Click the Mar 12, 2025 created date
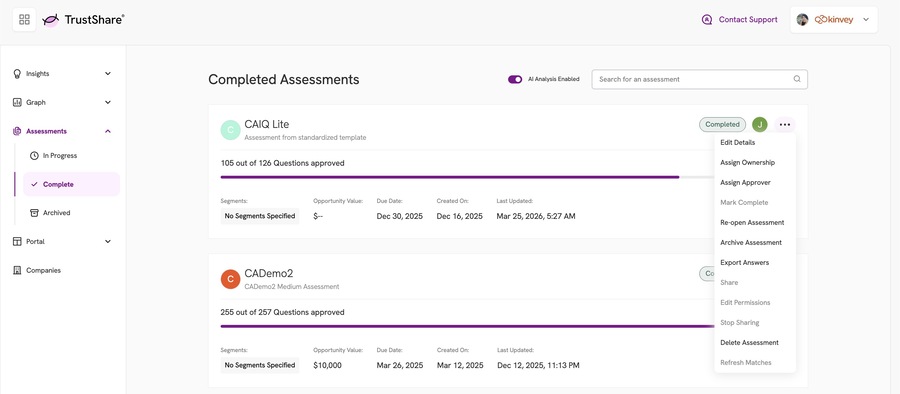This screenshot has height=394, width=900. 460,365
